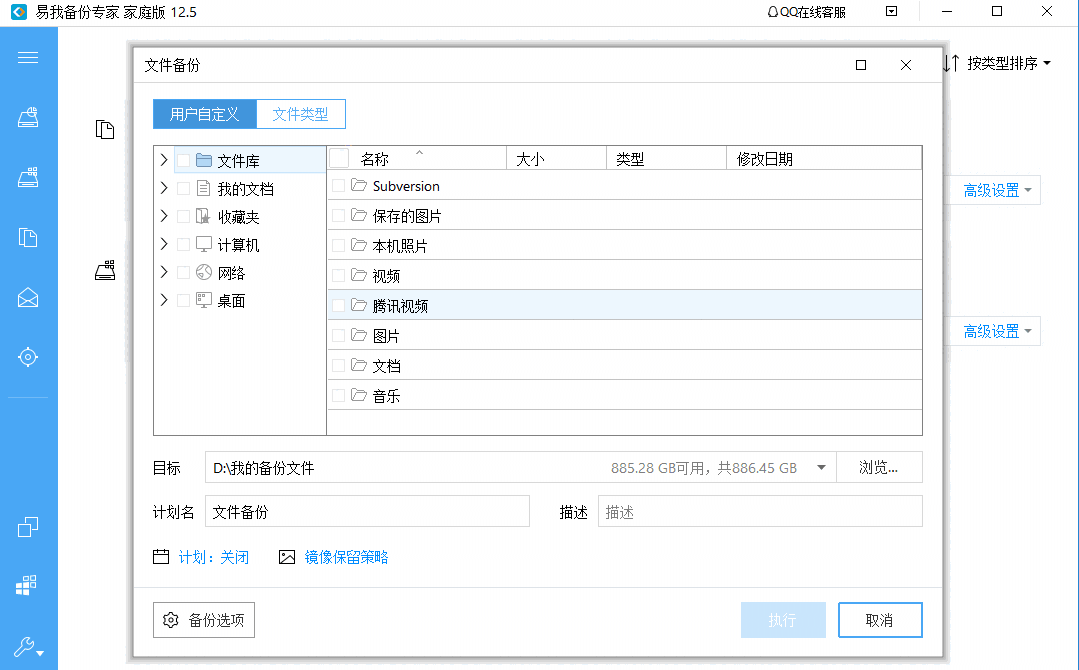Screen dimensions: 1079x670
Task: Click the clone icon in the sidebar
Action: tap(28, 526)
